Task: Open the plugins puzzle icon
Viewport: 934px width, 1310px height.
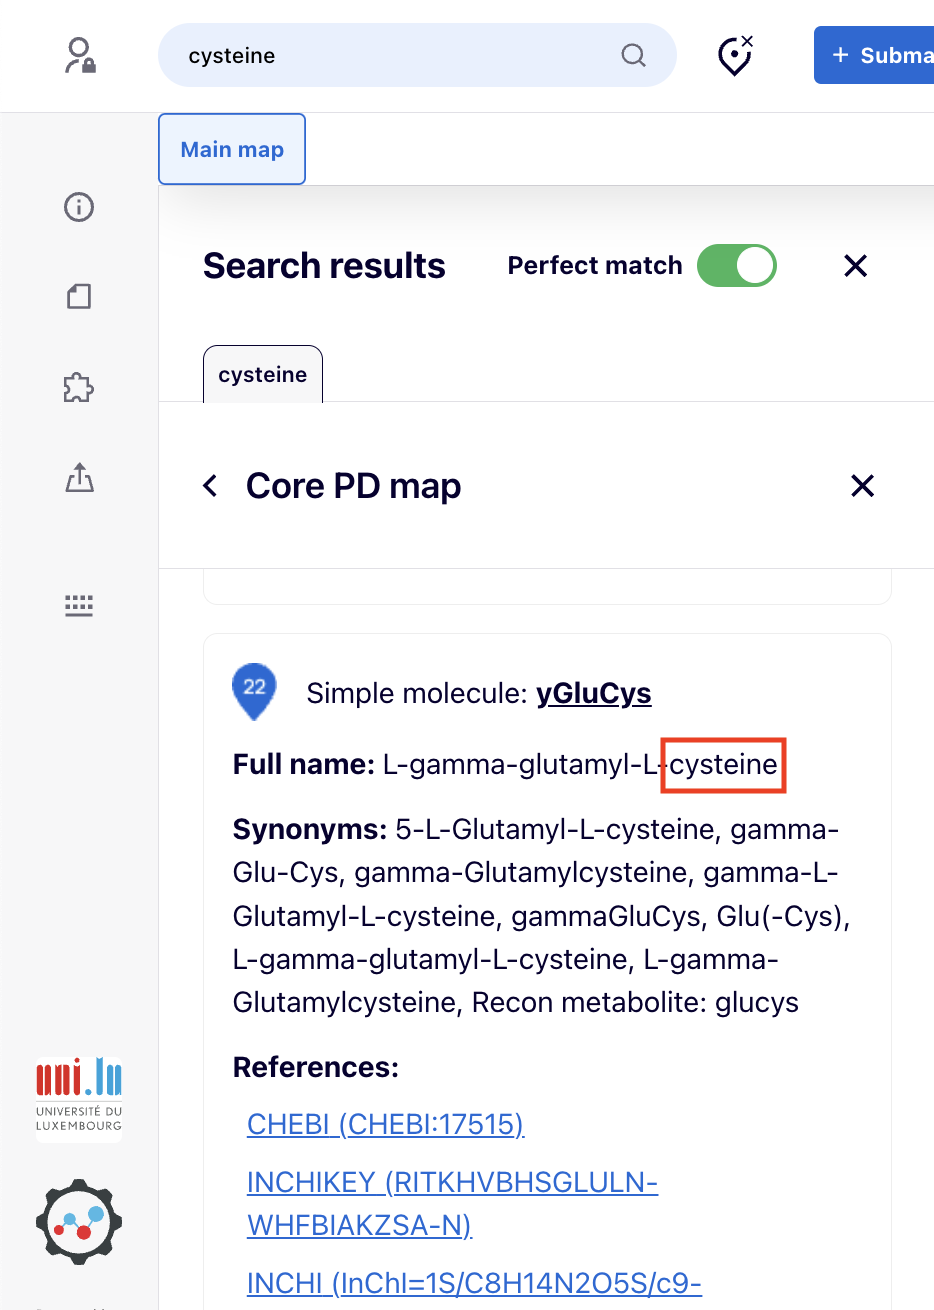Action: coord(79,387)
